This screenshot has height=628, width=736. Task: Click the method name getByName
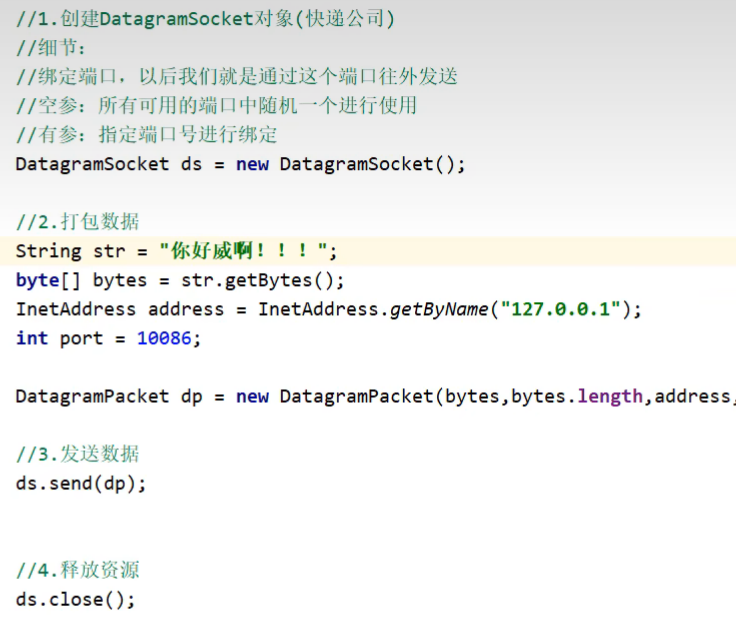(439, 310)
